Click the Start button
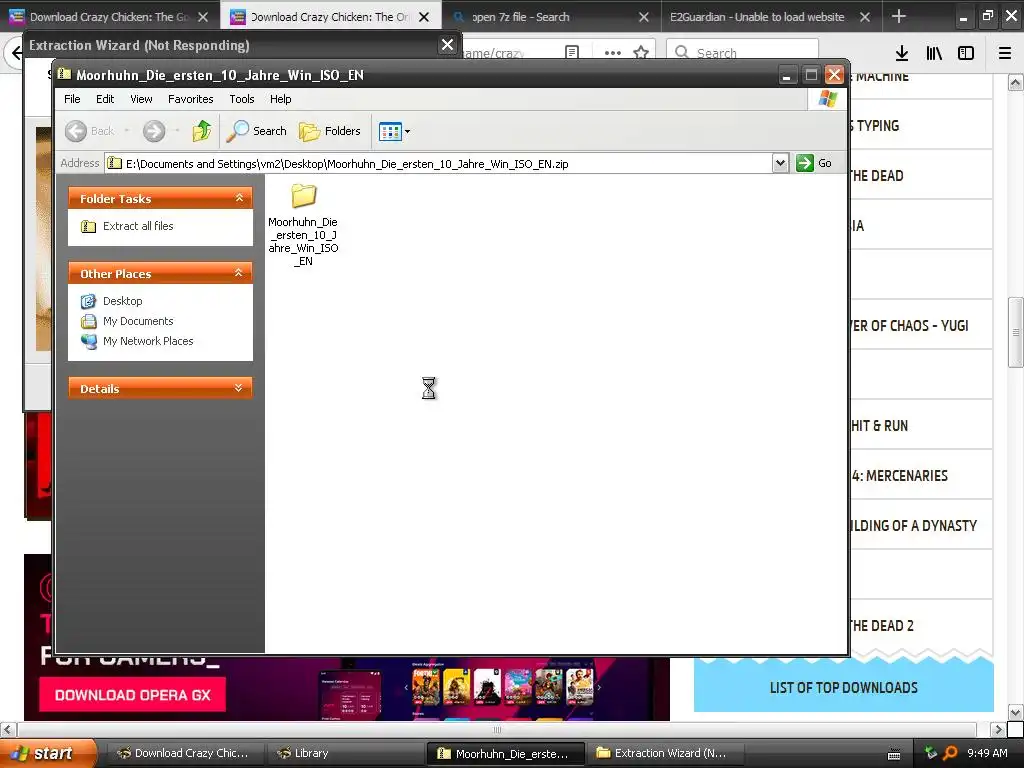The width and height of the screenshot is (1024, 768). (47, 753)
